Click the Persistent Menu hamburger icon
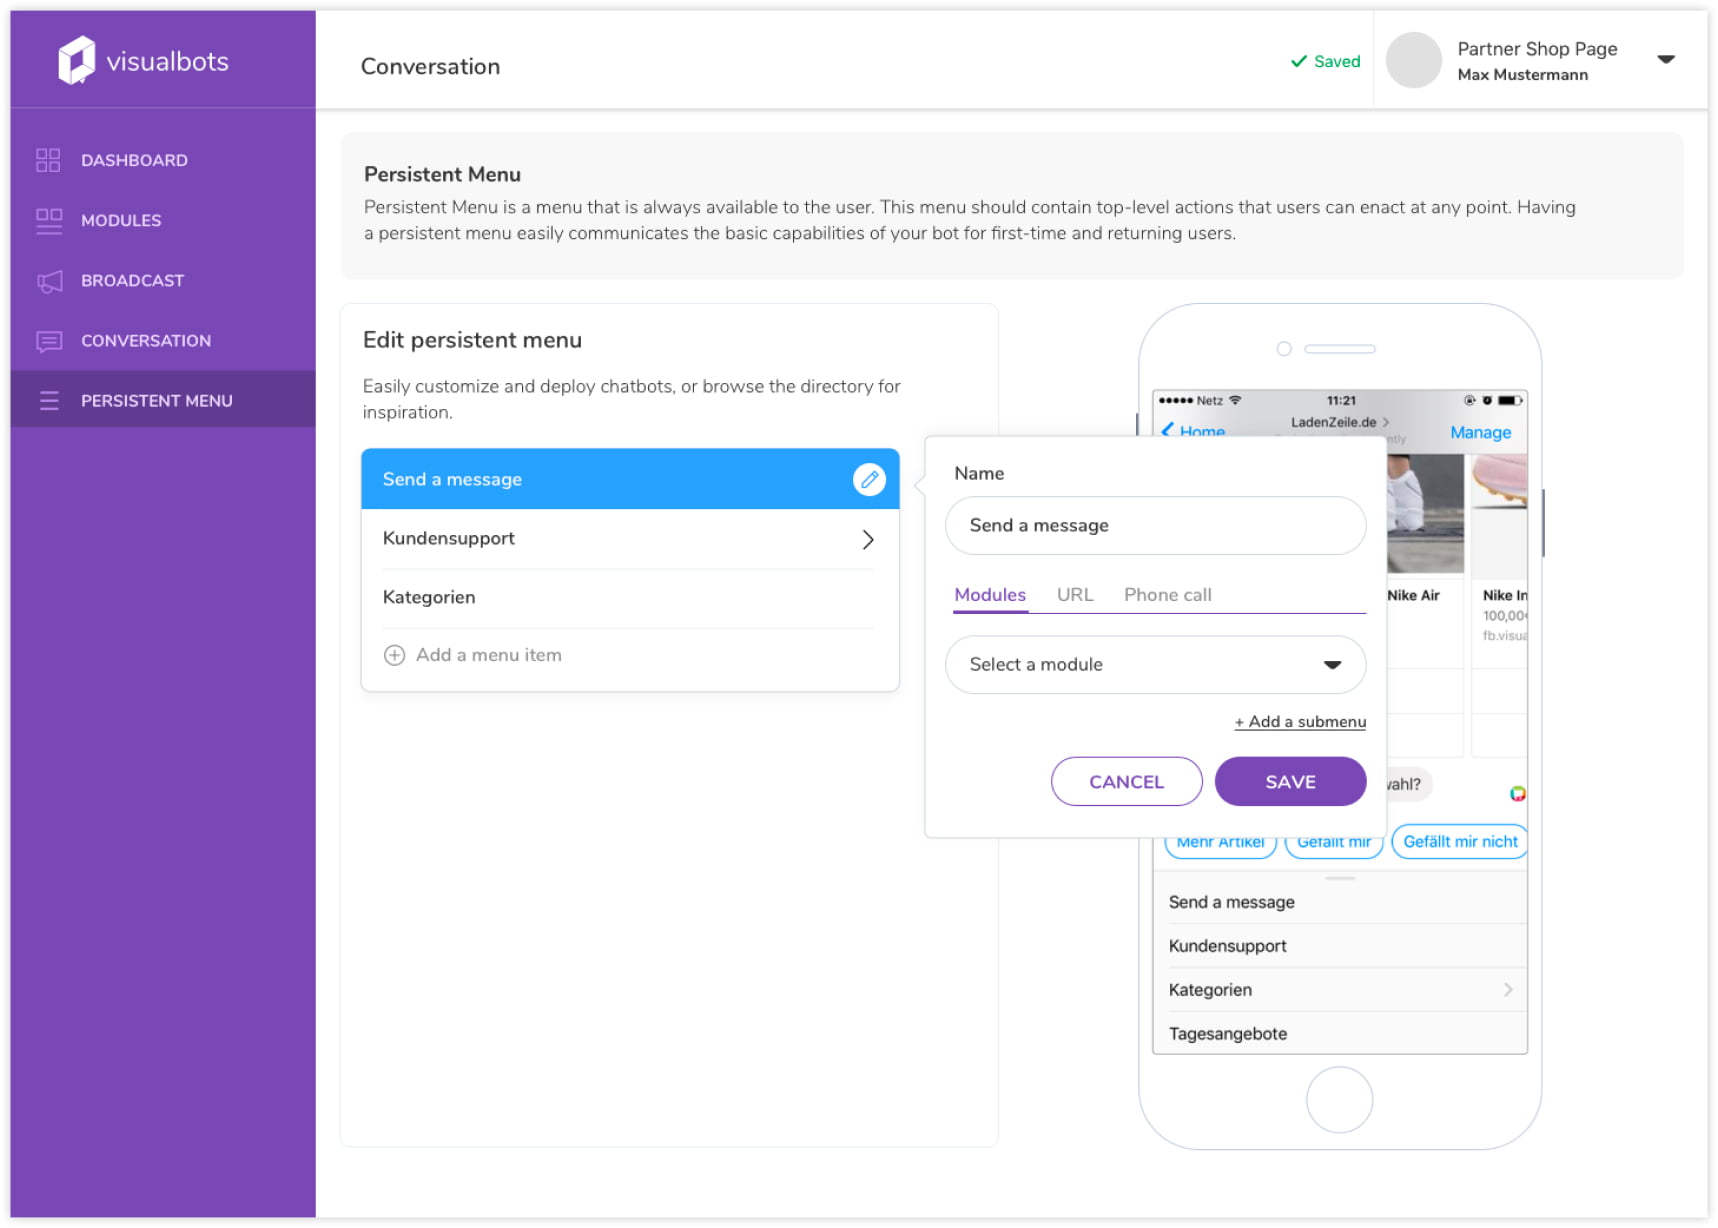The image size is (1718, 1228). tap(49, 401)
